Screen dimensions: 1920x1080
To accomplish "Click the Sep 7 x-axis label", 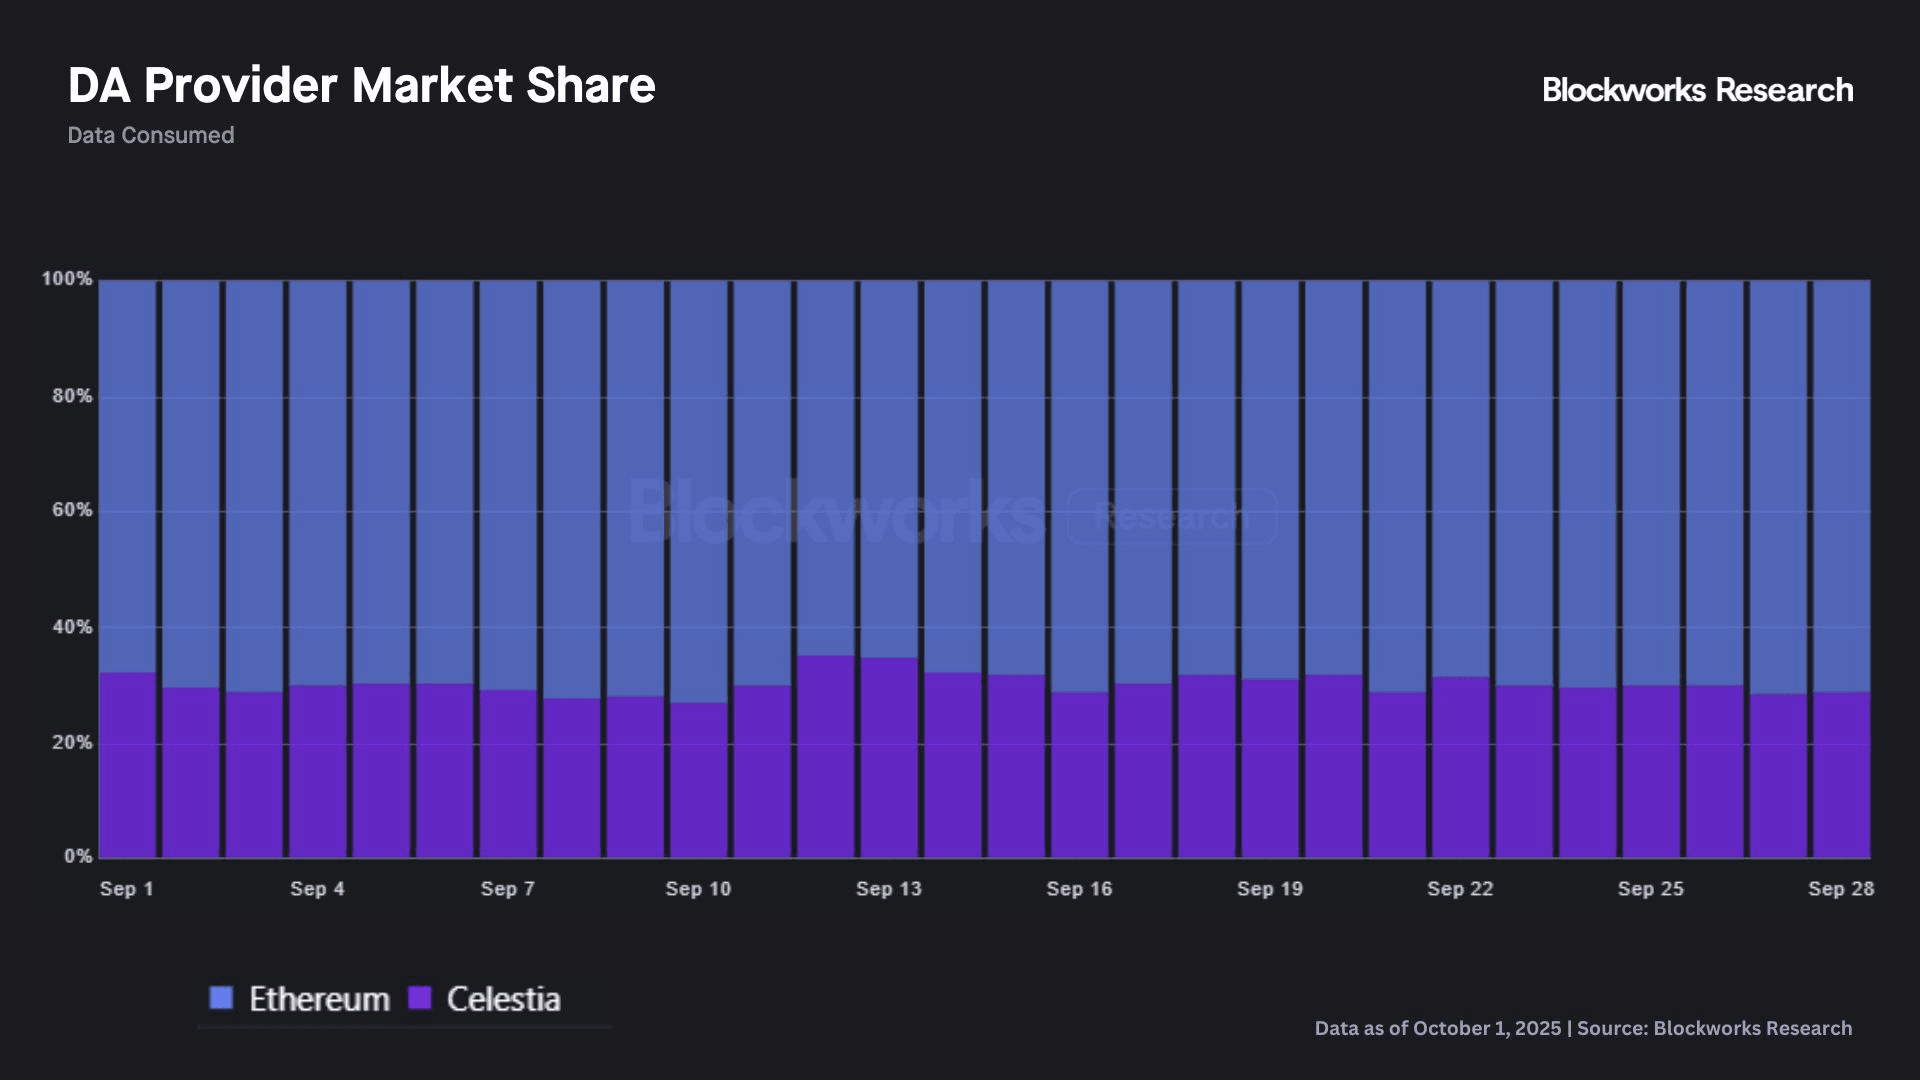I will tap(508, 889).
